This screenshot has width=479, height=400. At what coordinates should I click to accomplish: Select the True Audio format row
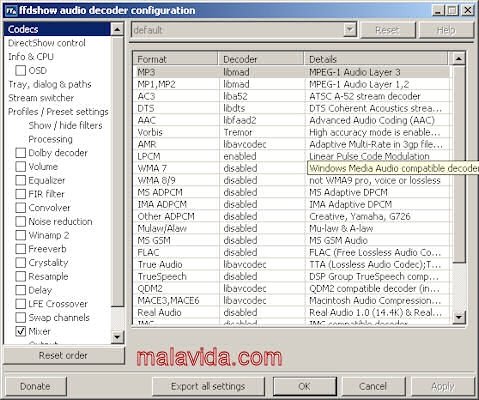click(x=291, y=264)
